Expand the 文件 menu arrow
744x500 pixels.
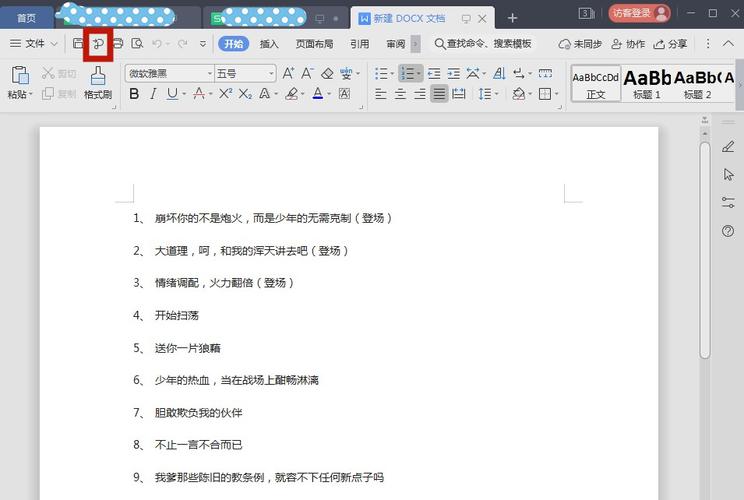[x=54, y=44]
